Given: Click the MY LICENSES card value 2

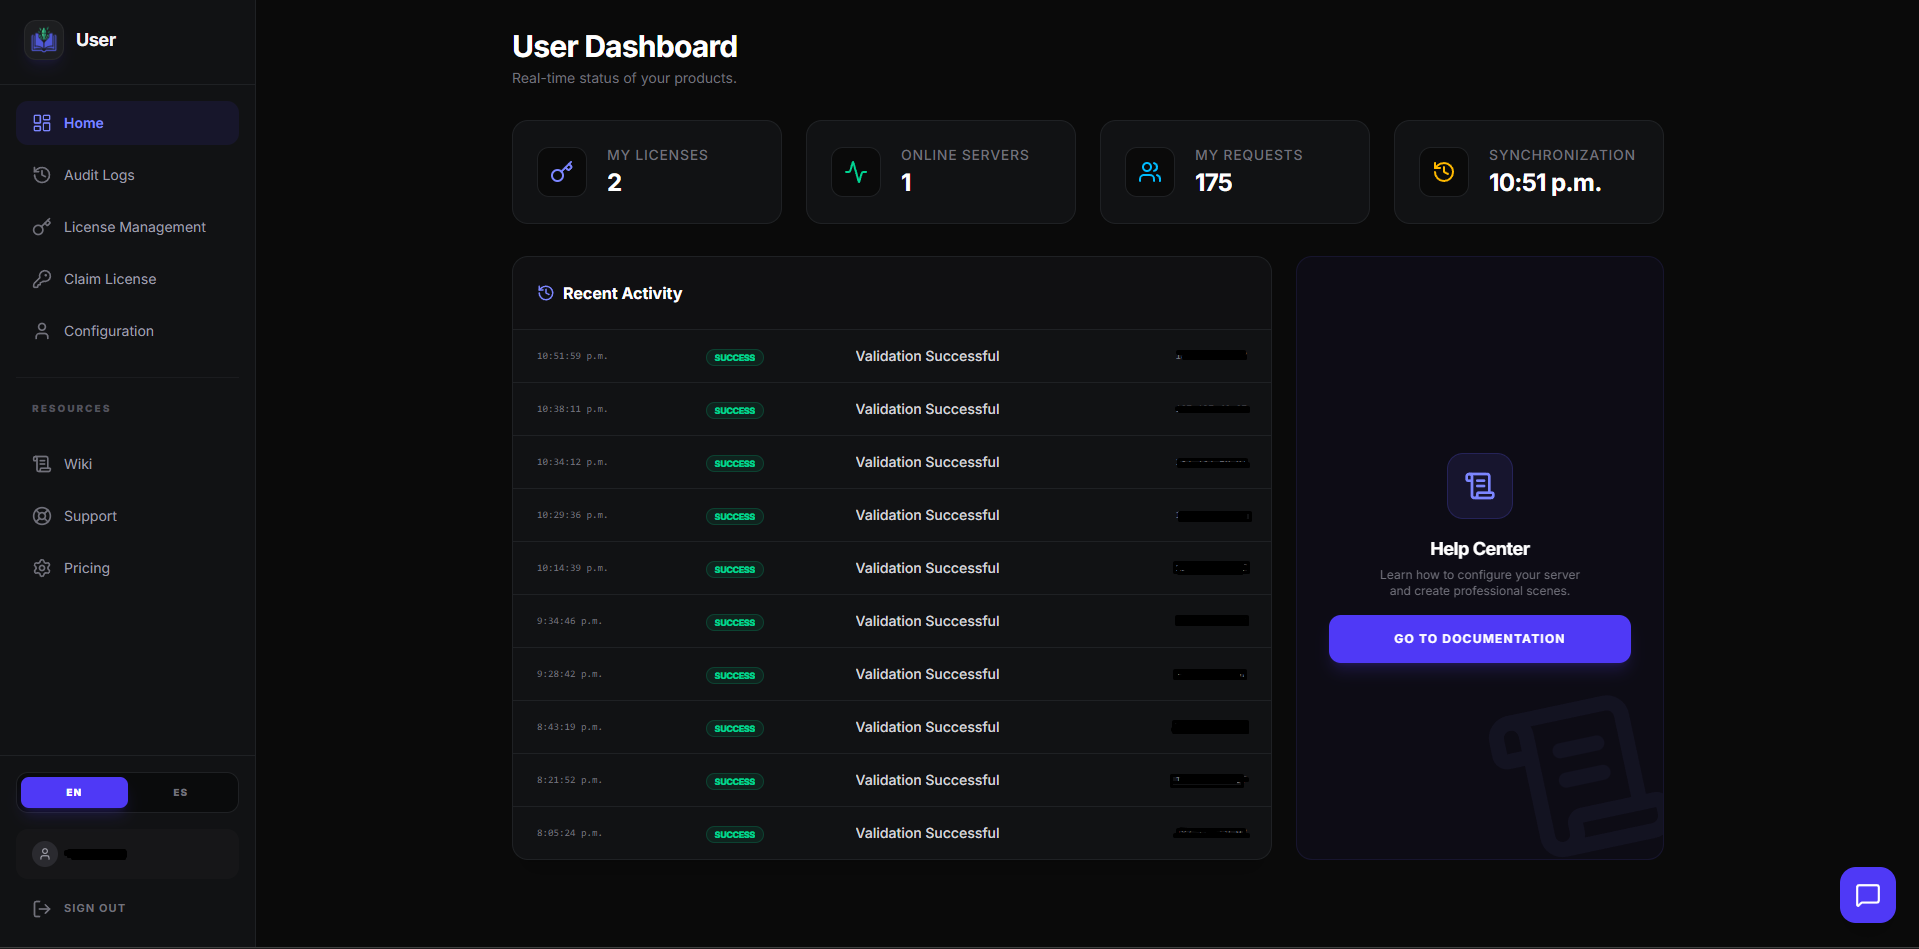Looking at the screenshot, I should [x=614, y=183].
